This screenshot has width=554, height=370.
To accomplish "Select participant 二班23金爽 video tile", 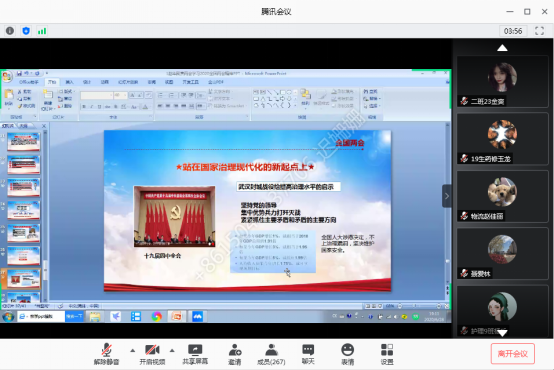I will tap(502, 82).
